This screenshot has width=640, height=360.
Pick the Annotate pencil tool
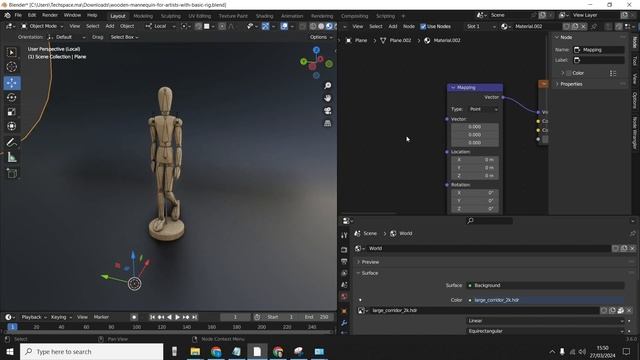coord(11,142)
